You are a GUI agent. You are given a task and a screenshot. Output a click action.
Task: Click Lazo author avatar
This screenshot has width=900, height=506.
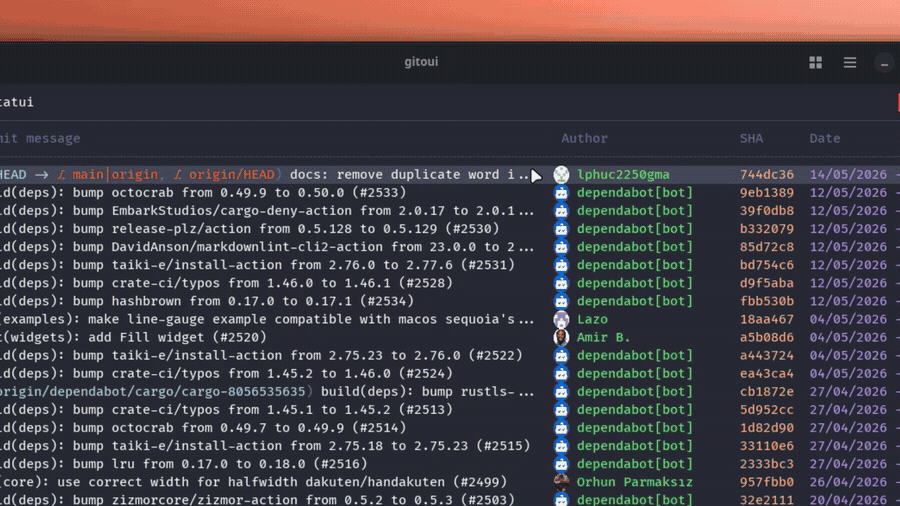561,319
